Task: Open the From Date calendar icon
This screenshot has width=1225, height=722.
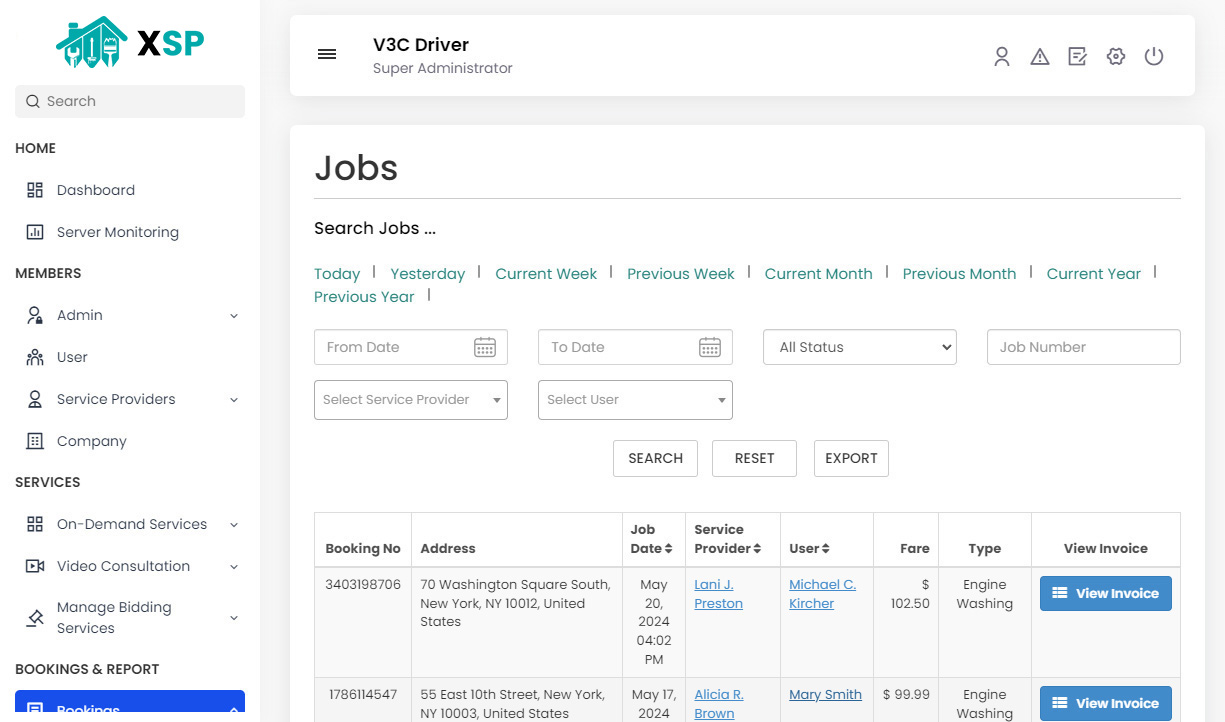Action: click(x=485, y=347)
